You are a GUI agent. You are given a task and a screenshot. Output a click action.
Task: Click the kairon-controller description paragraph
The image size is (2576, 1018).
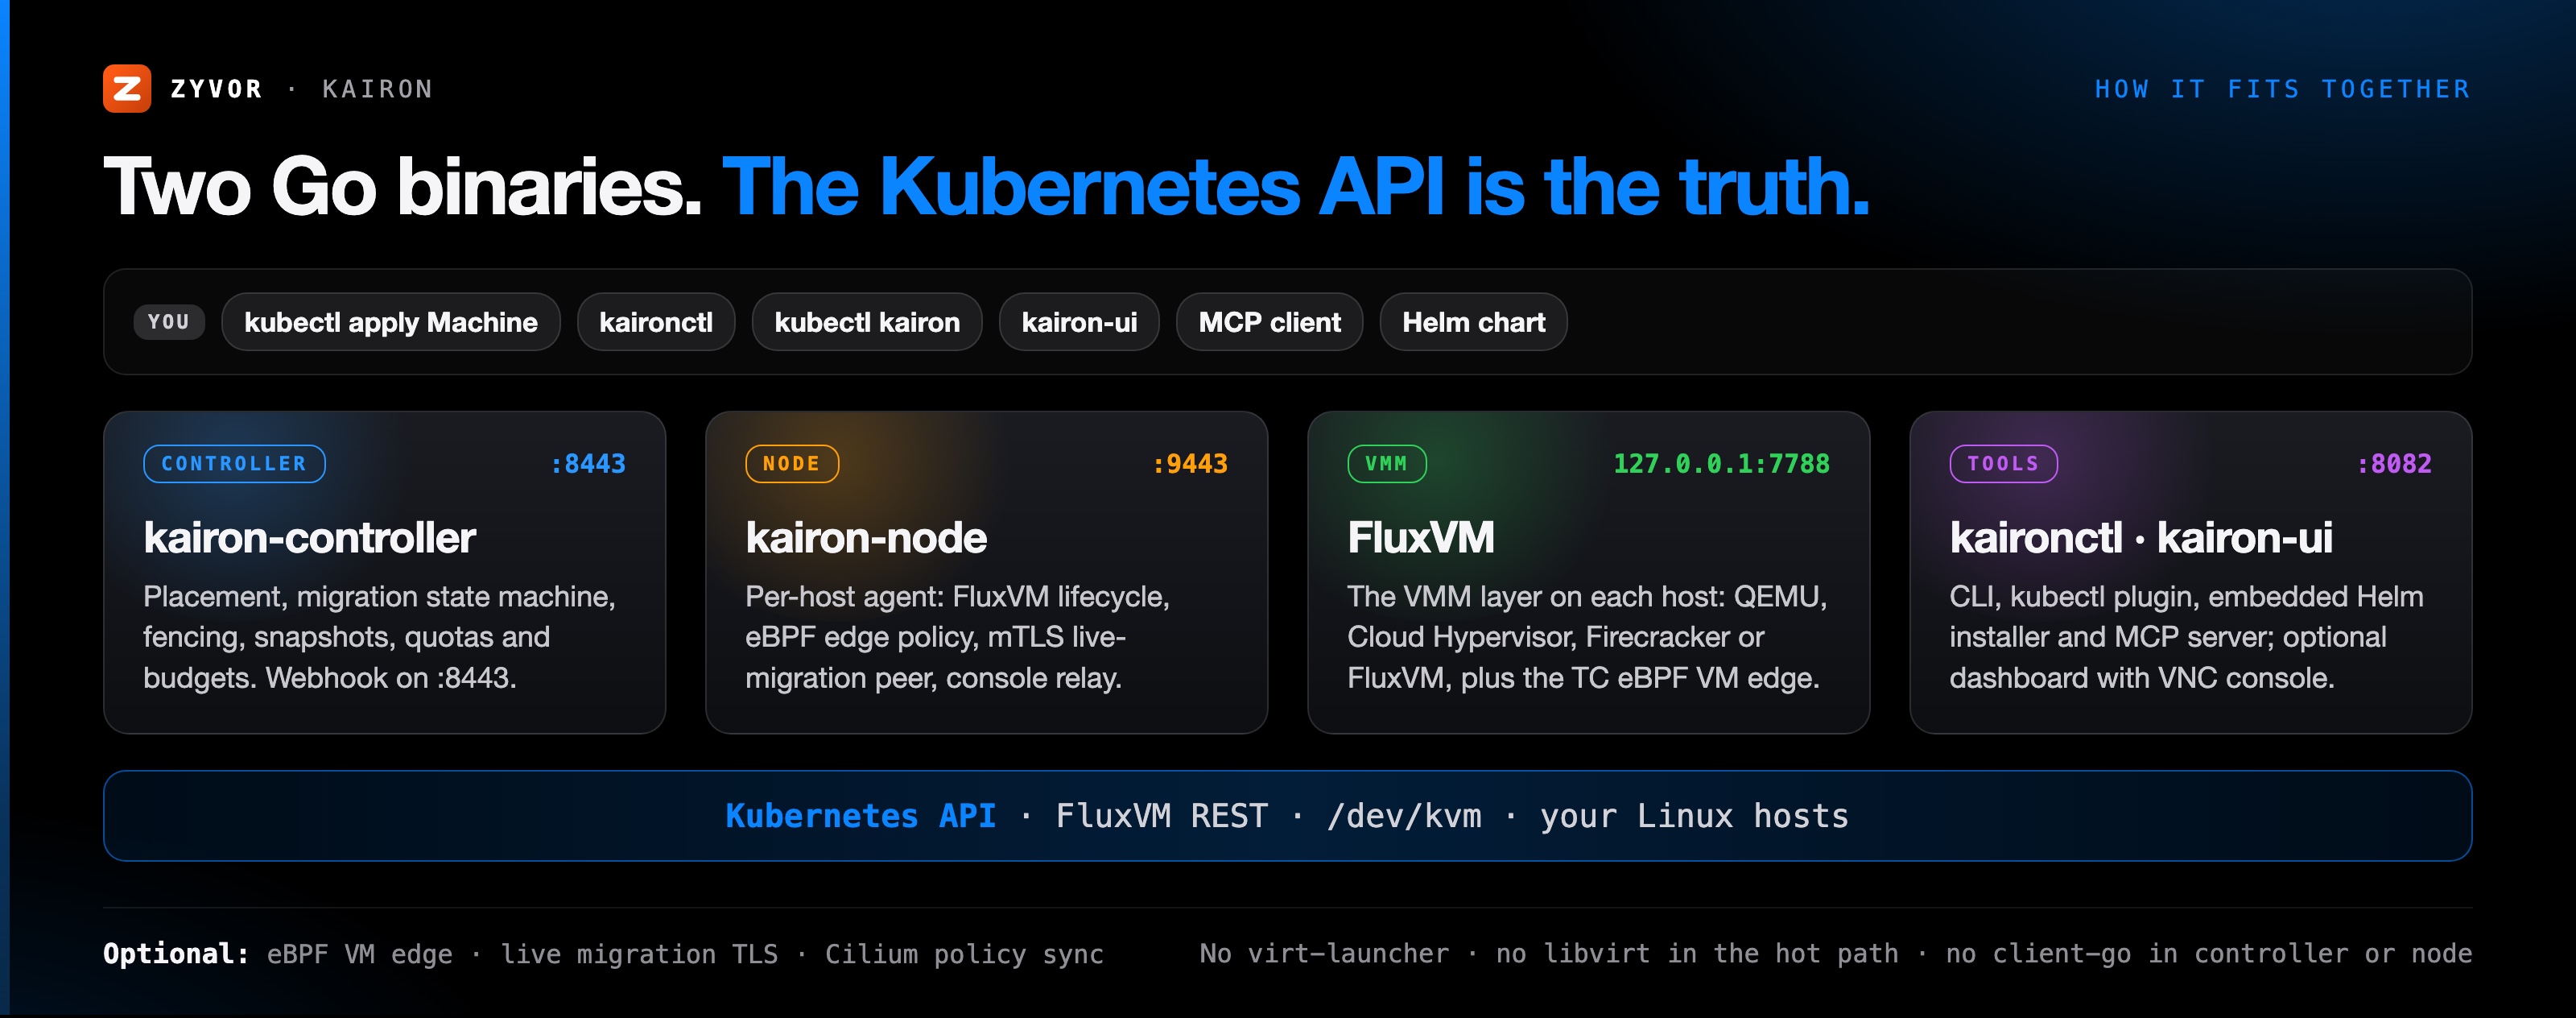tap(380, 637)
